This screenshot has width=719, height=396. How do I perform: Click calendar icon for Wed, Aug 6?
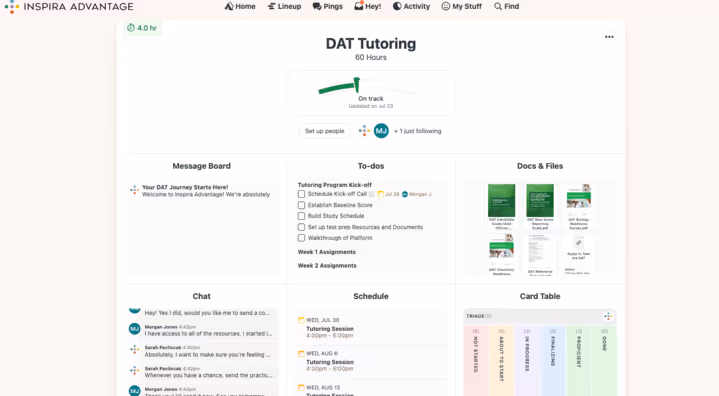pos(301,353)
